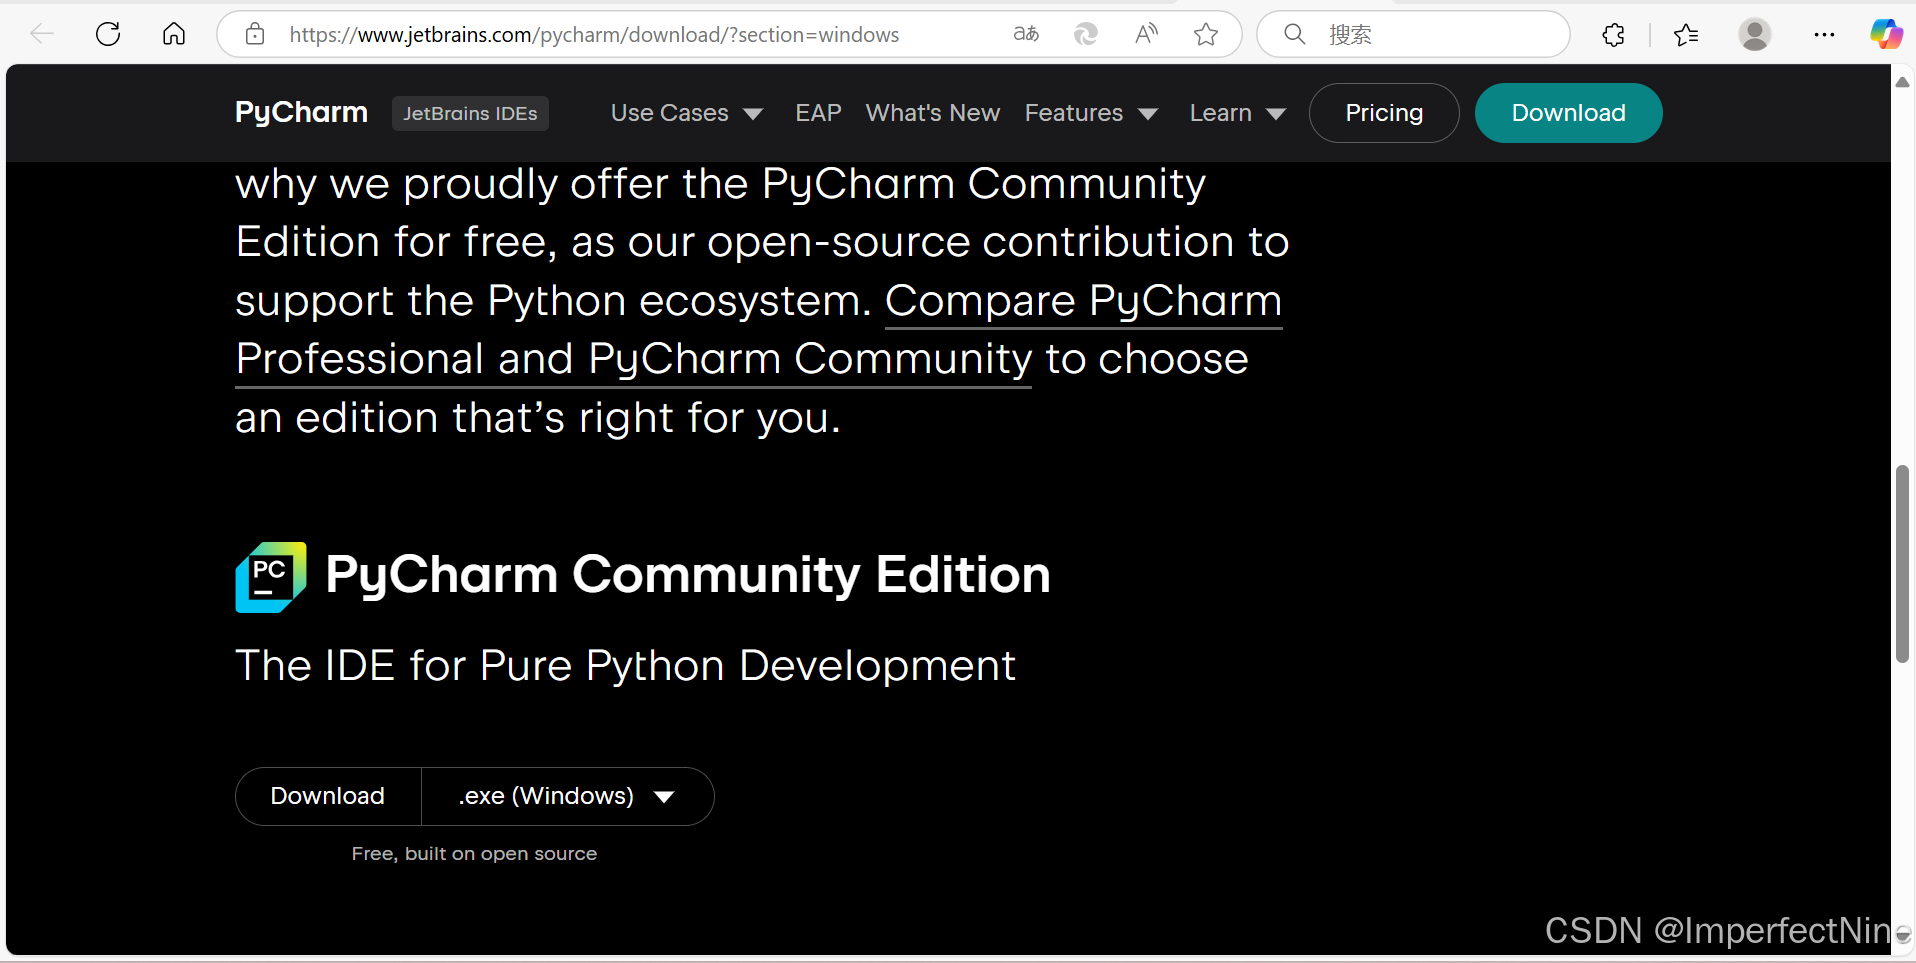The image size is (1916, 963).
Task: Open the EAP nav item
Action: 818,113
